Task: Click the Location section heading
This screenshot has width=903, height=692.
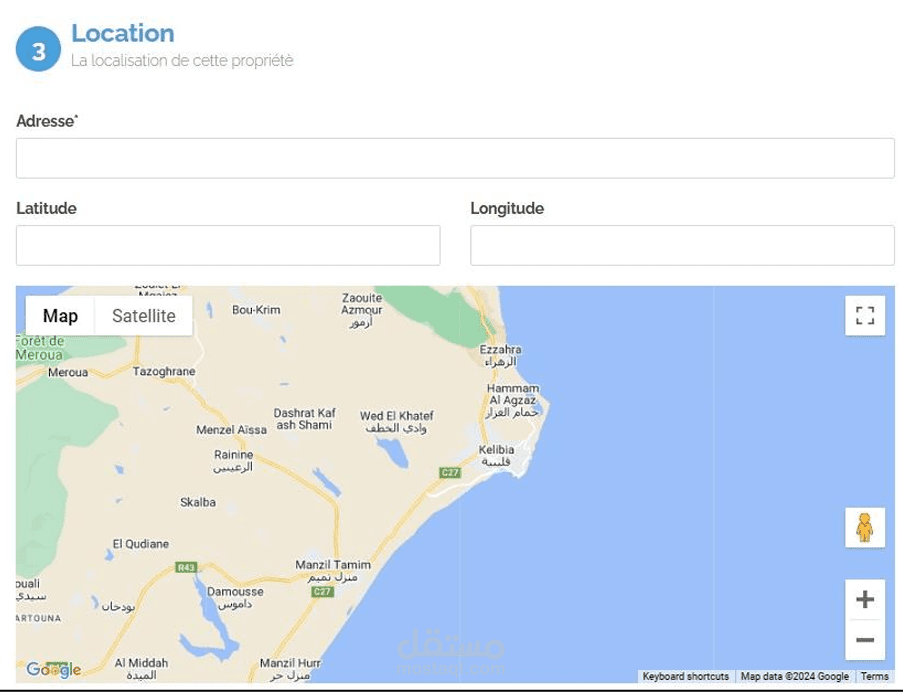Action: 123,33
